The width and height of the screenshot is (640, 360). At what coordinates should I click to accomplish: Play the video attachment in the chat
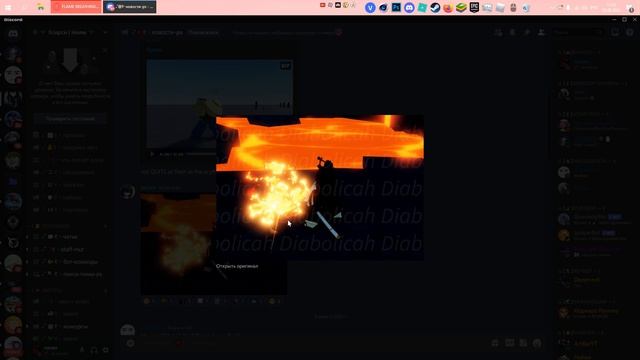tap(152, 154)
